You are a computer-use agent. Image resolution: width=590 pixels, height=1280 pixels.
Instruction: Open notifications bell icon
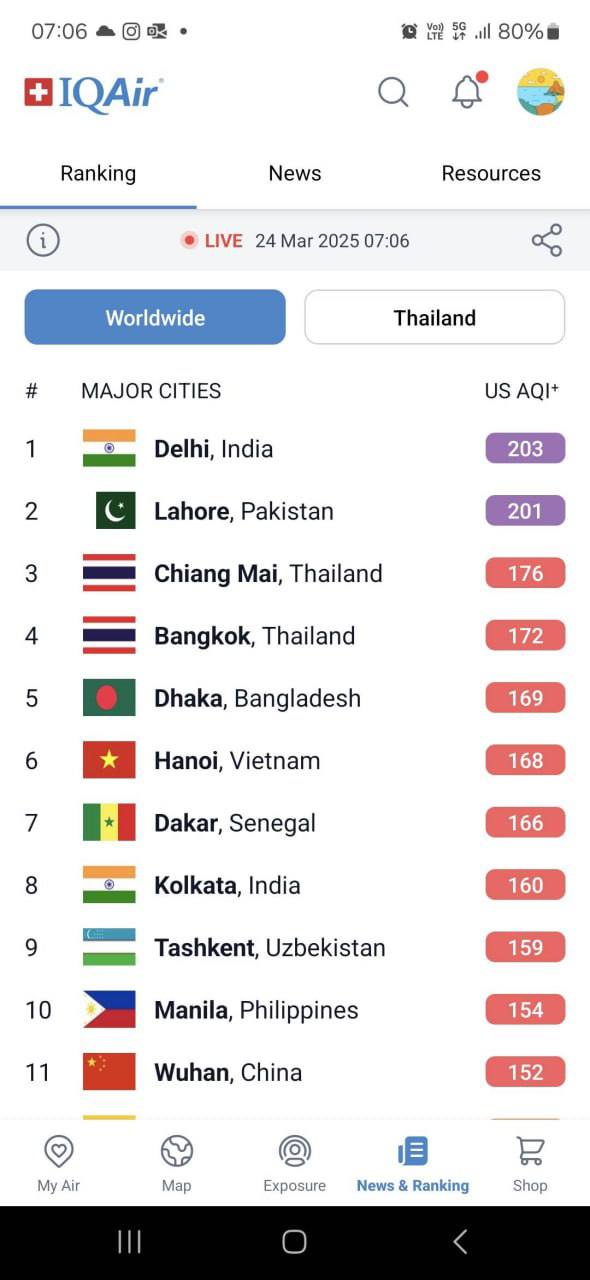(x=469, y=91)
